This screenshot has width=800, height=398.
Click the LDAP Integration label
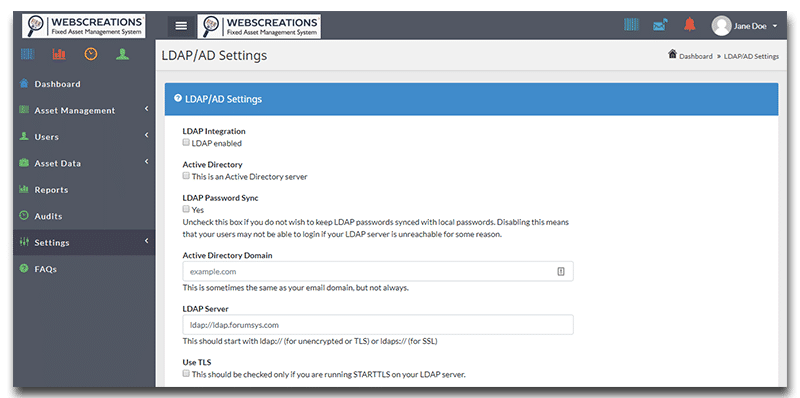click(x=214, y=131)
